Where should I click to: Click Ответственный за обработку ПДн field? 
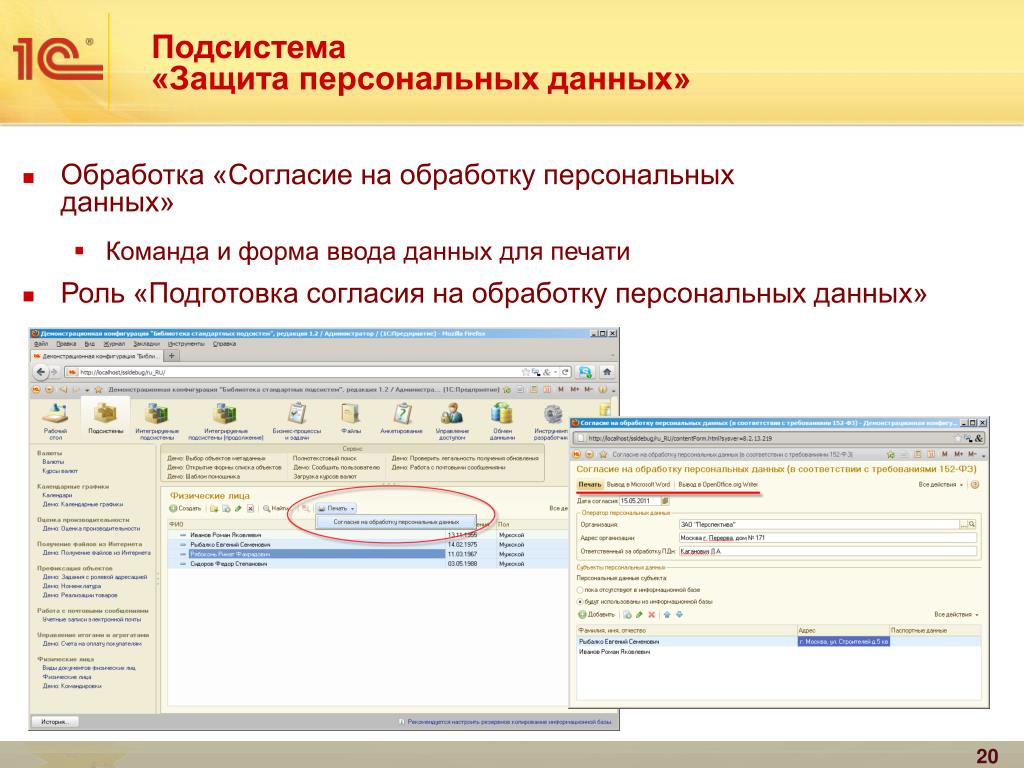[827, 551]
